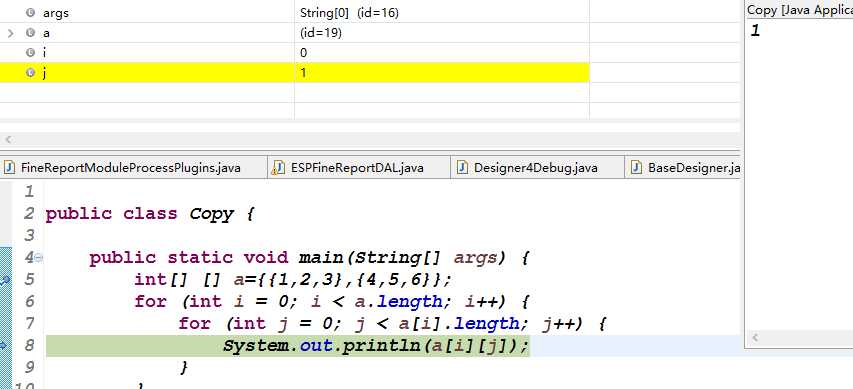Click the Java file icon on Designer4Debug tab
Screen dimensions: 853x389
462,168
